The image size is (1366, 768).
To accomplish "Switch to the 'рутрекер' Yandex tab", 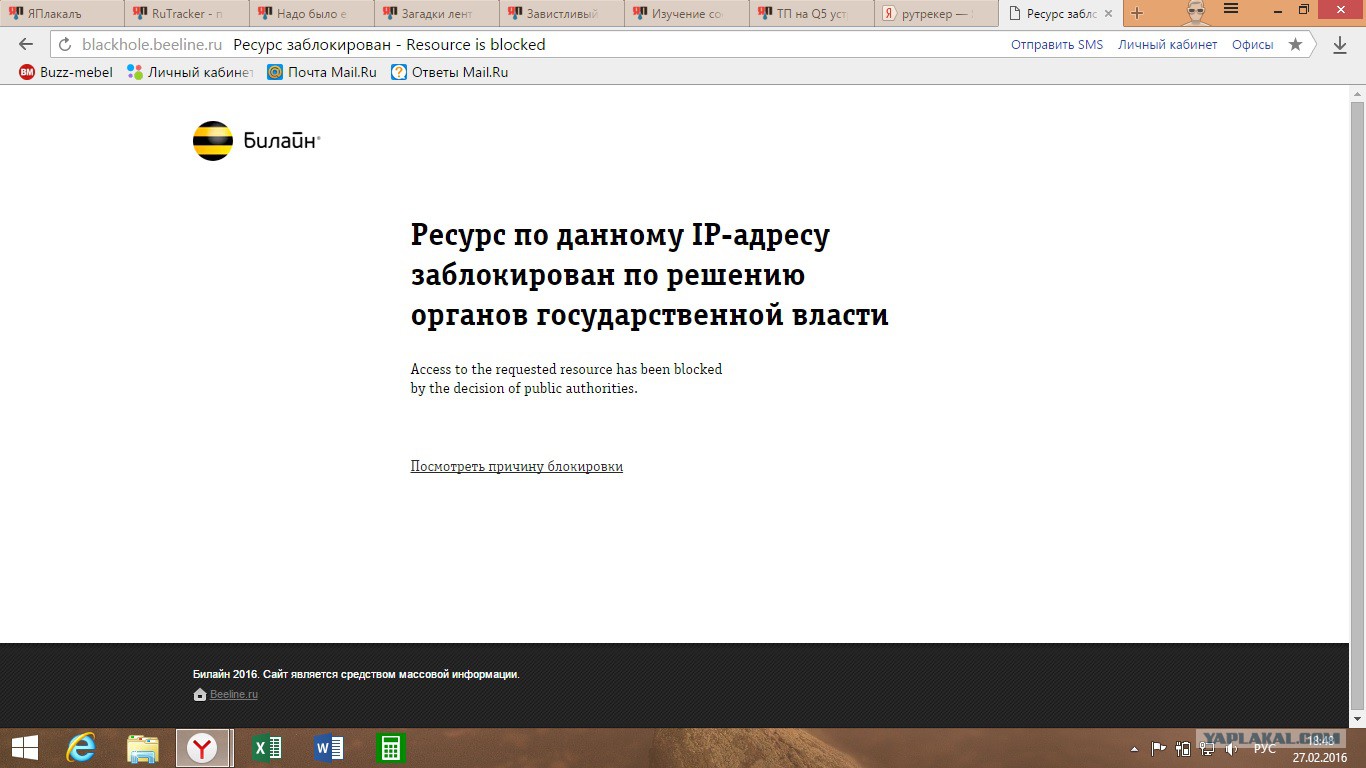I will 936,13.
